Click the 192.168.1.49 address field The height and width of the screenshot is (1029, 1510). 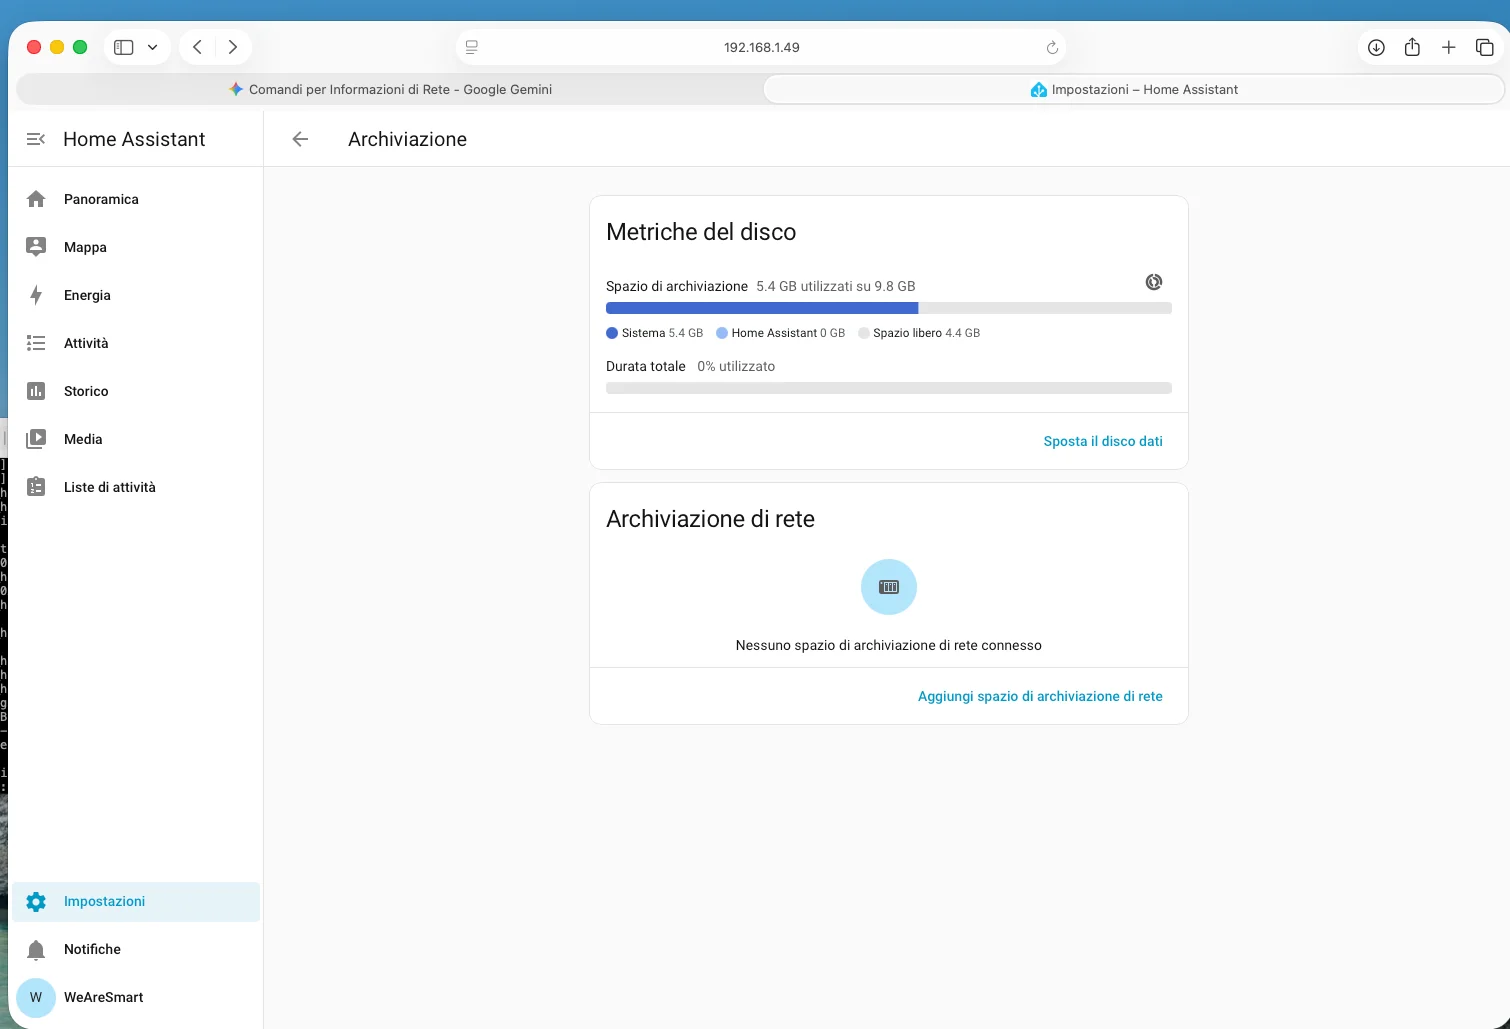(x=761, y=47)
